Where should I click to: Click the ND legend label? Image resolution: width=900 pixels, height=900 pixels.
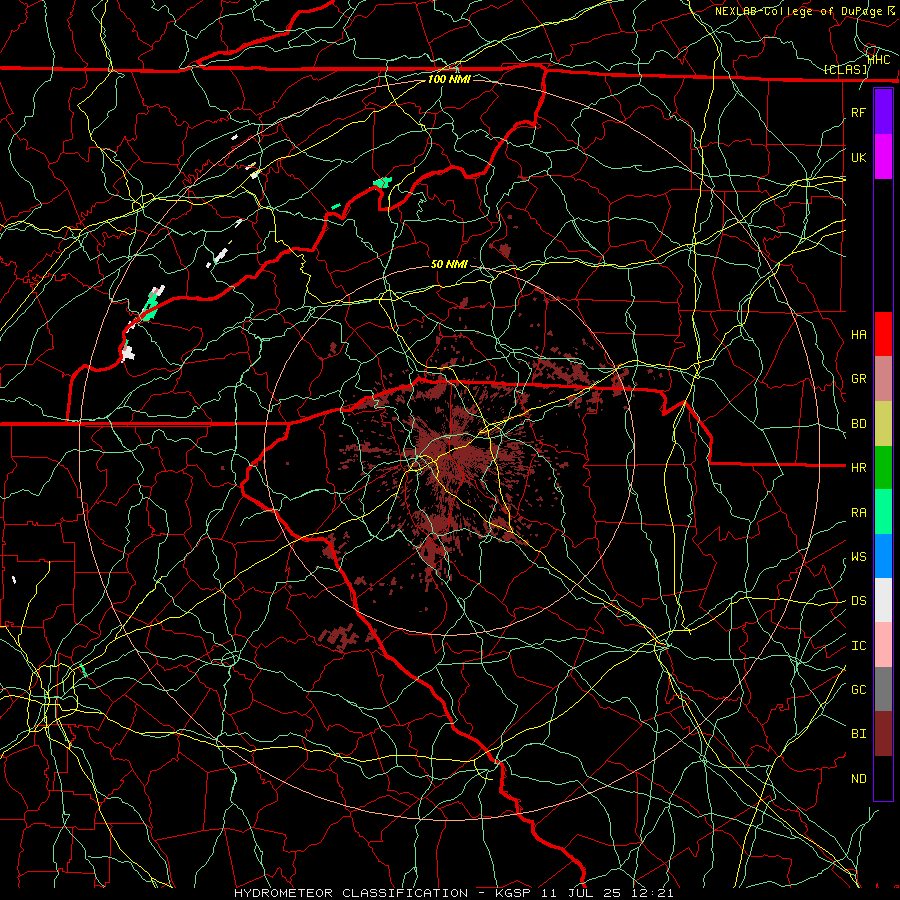point(858,778)
